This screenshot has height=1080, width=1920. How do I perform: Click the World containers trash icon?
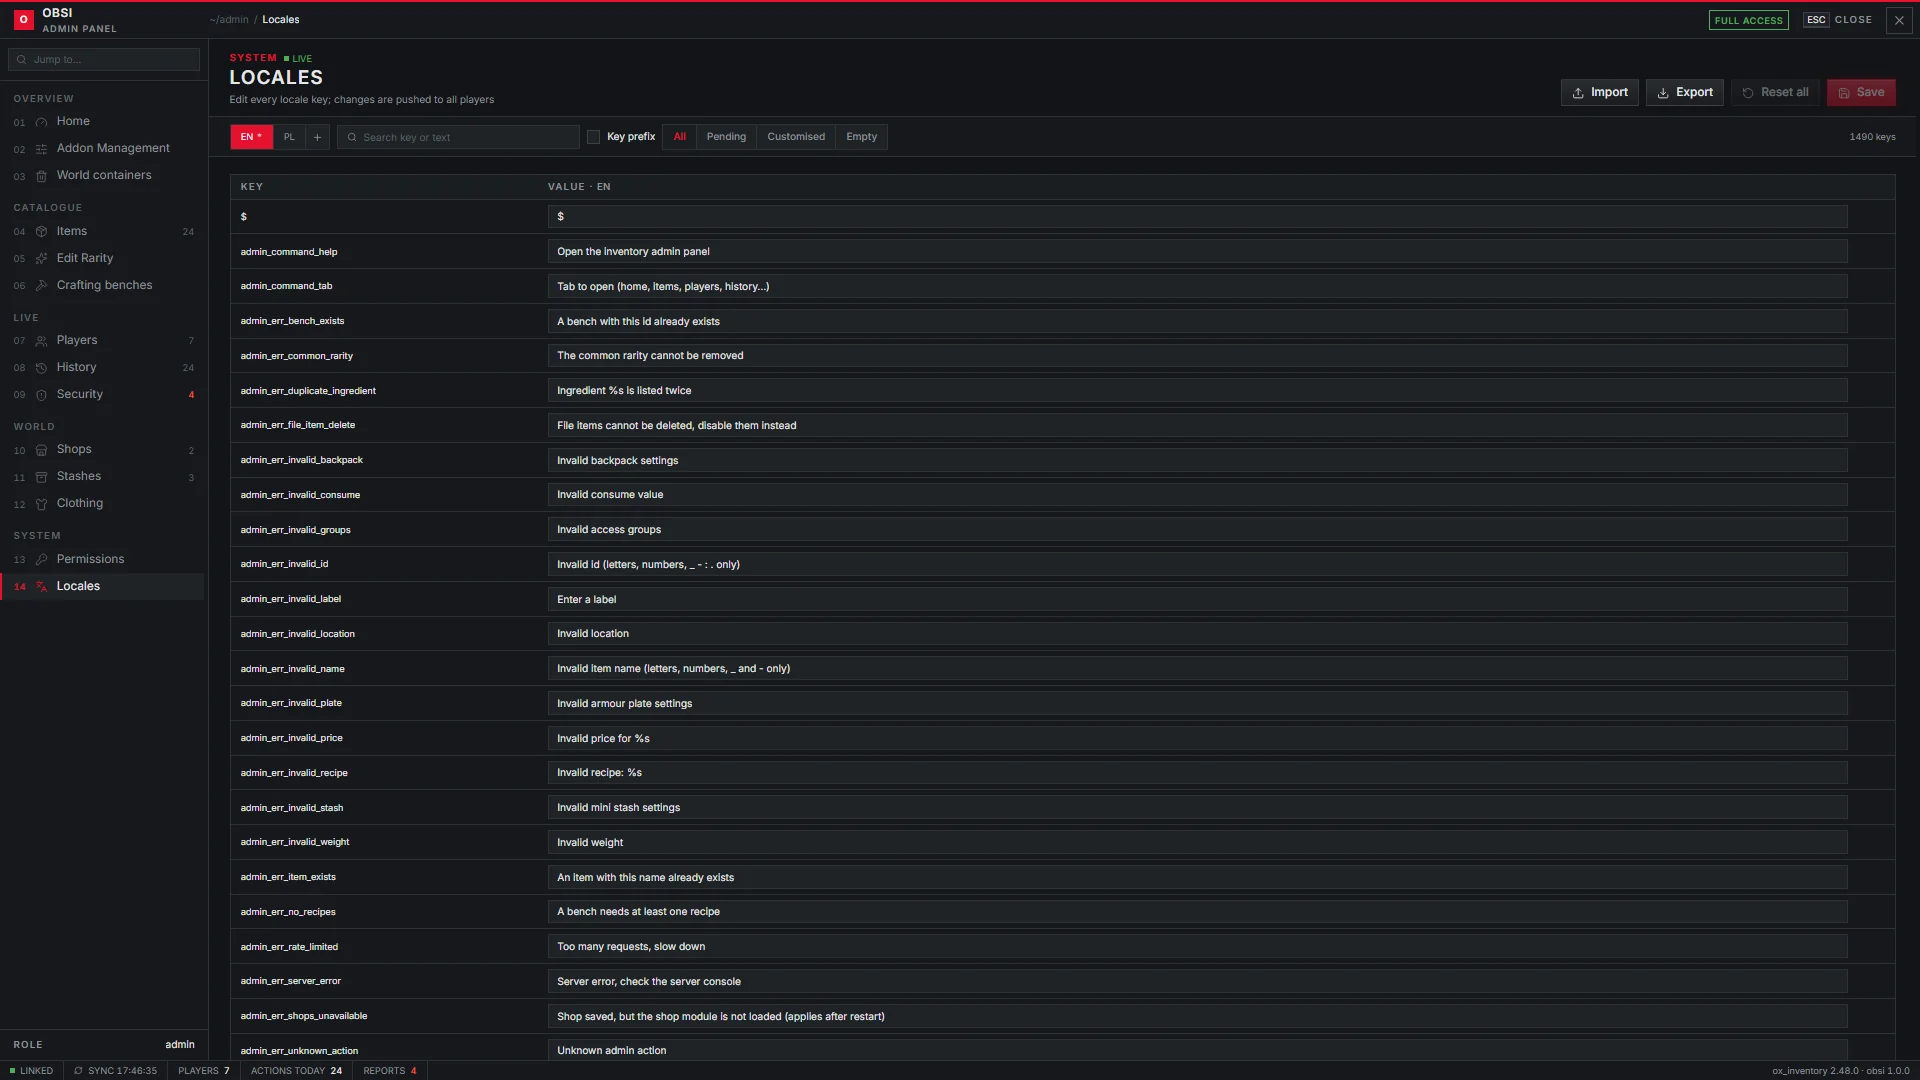click(x=42, y=176)
